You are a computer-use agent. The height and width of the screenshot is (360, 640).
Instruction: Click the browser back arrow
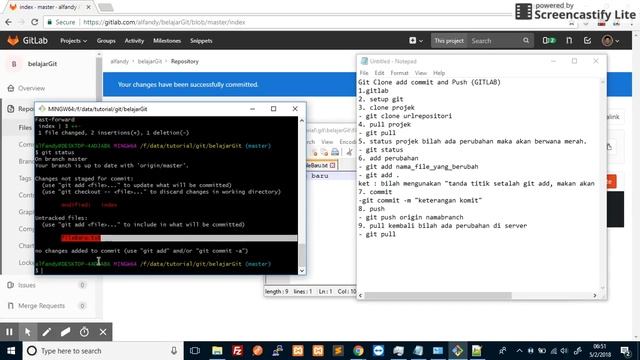(x=9, y=22)
